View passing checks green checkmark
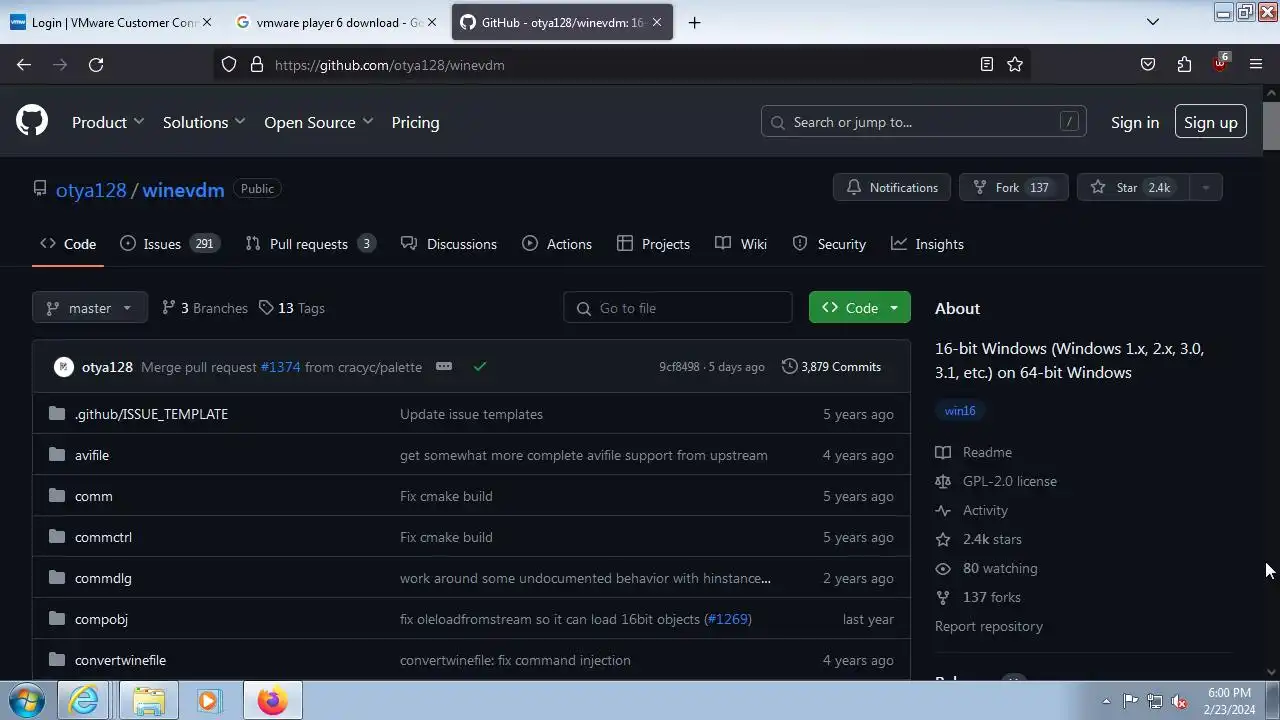Image resolution: width=1280 pixels, height=720 pixels. [x=480, y=367]
